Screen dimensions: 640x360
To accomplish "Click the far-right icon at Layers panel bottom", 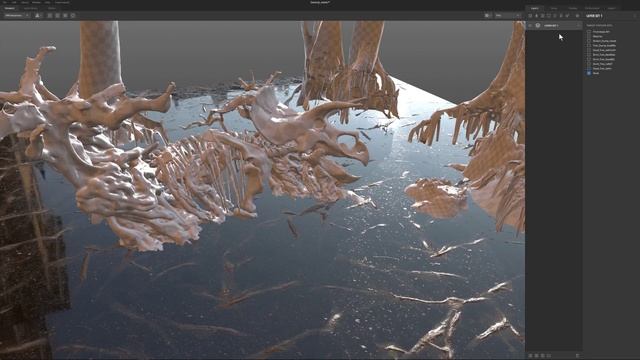I will point(577,356).
